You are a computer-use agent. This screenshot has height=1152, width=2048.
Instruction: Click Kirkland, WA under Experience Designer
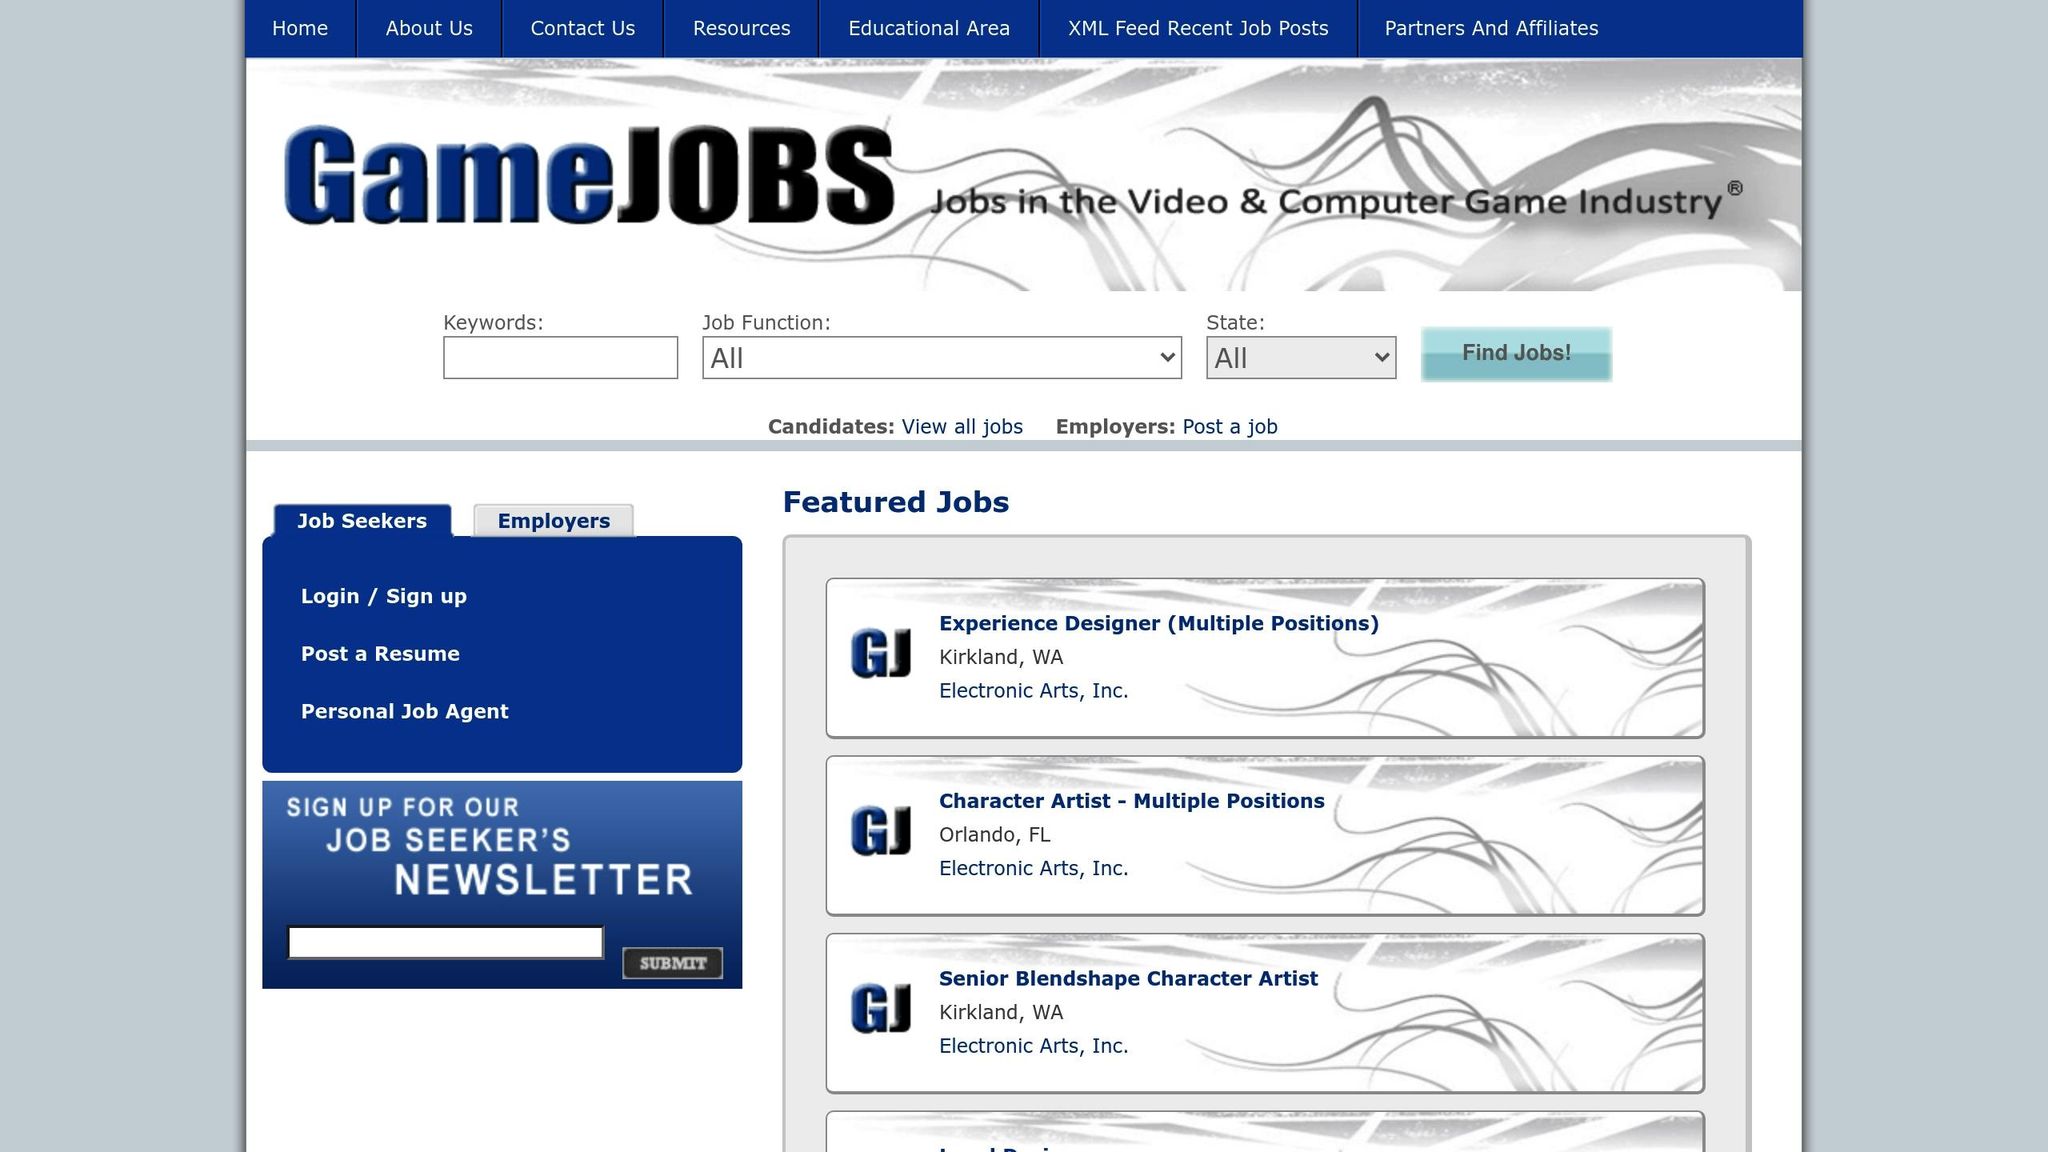[1000, 658]
